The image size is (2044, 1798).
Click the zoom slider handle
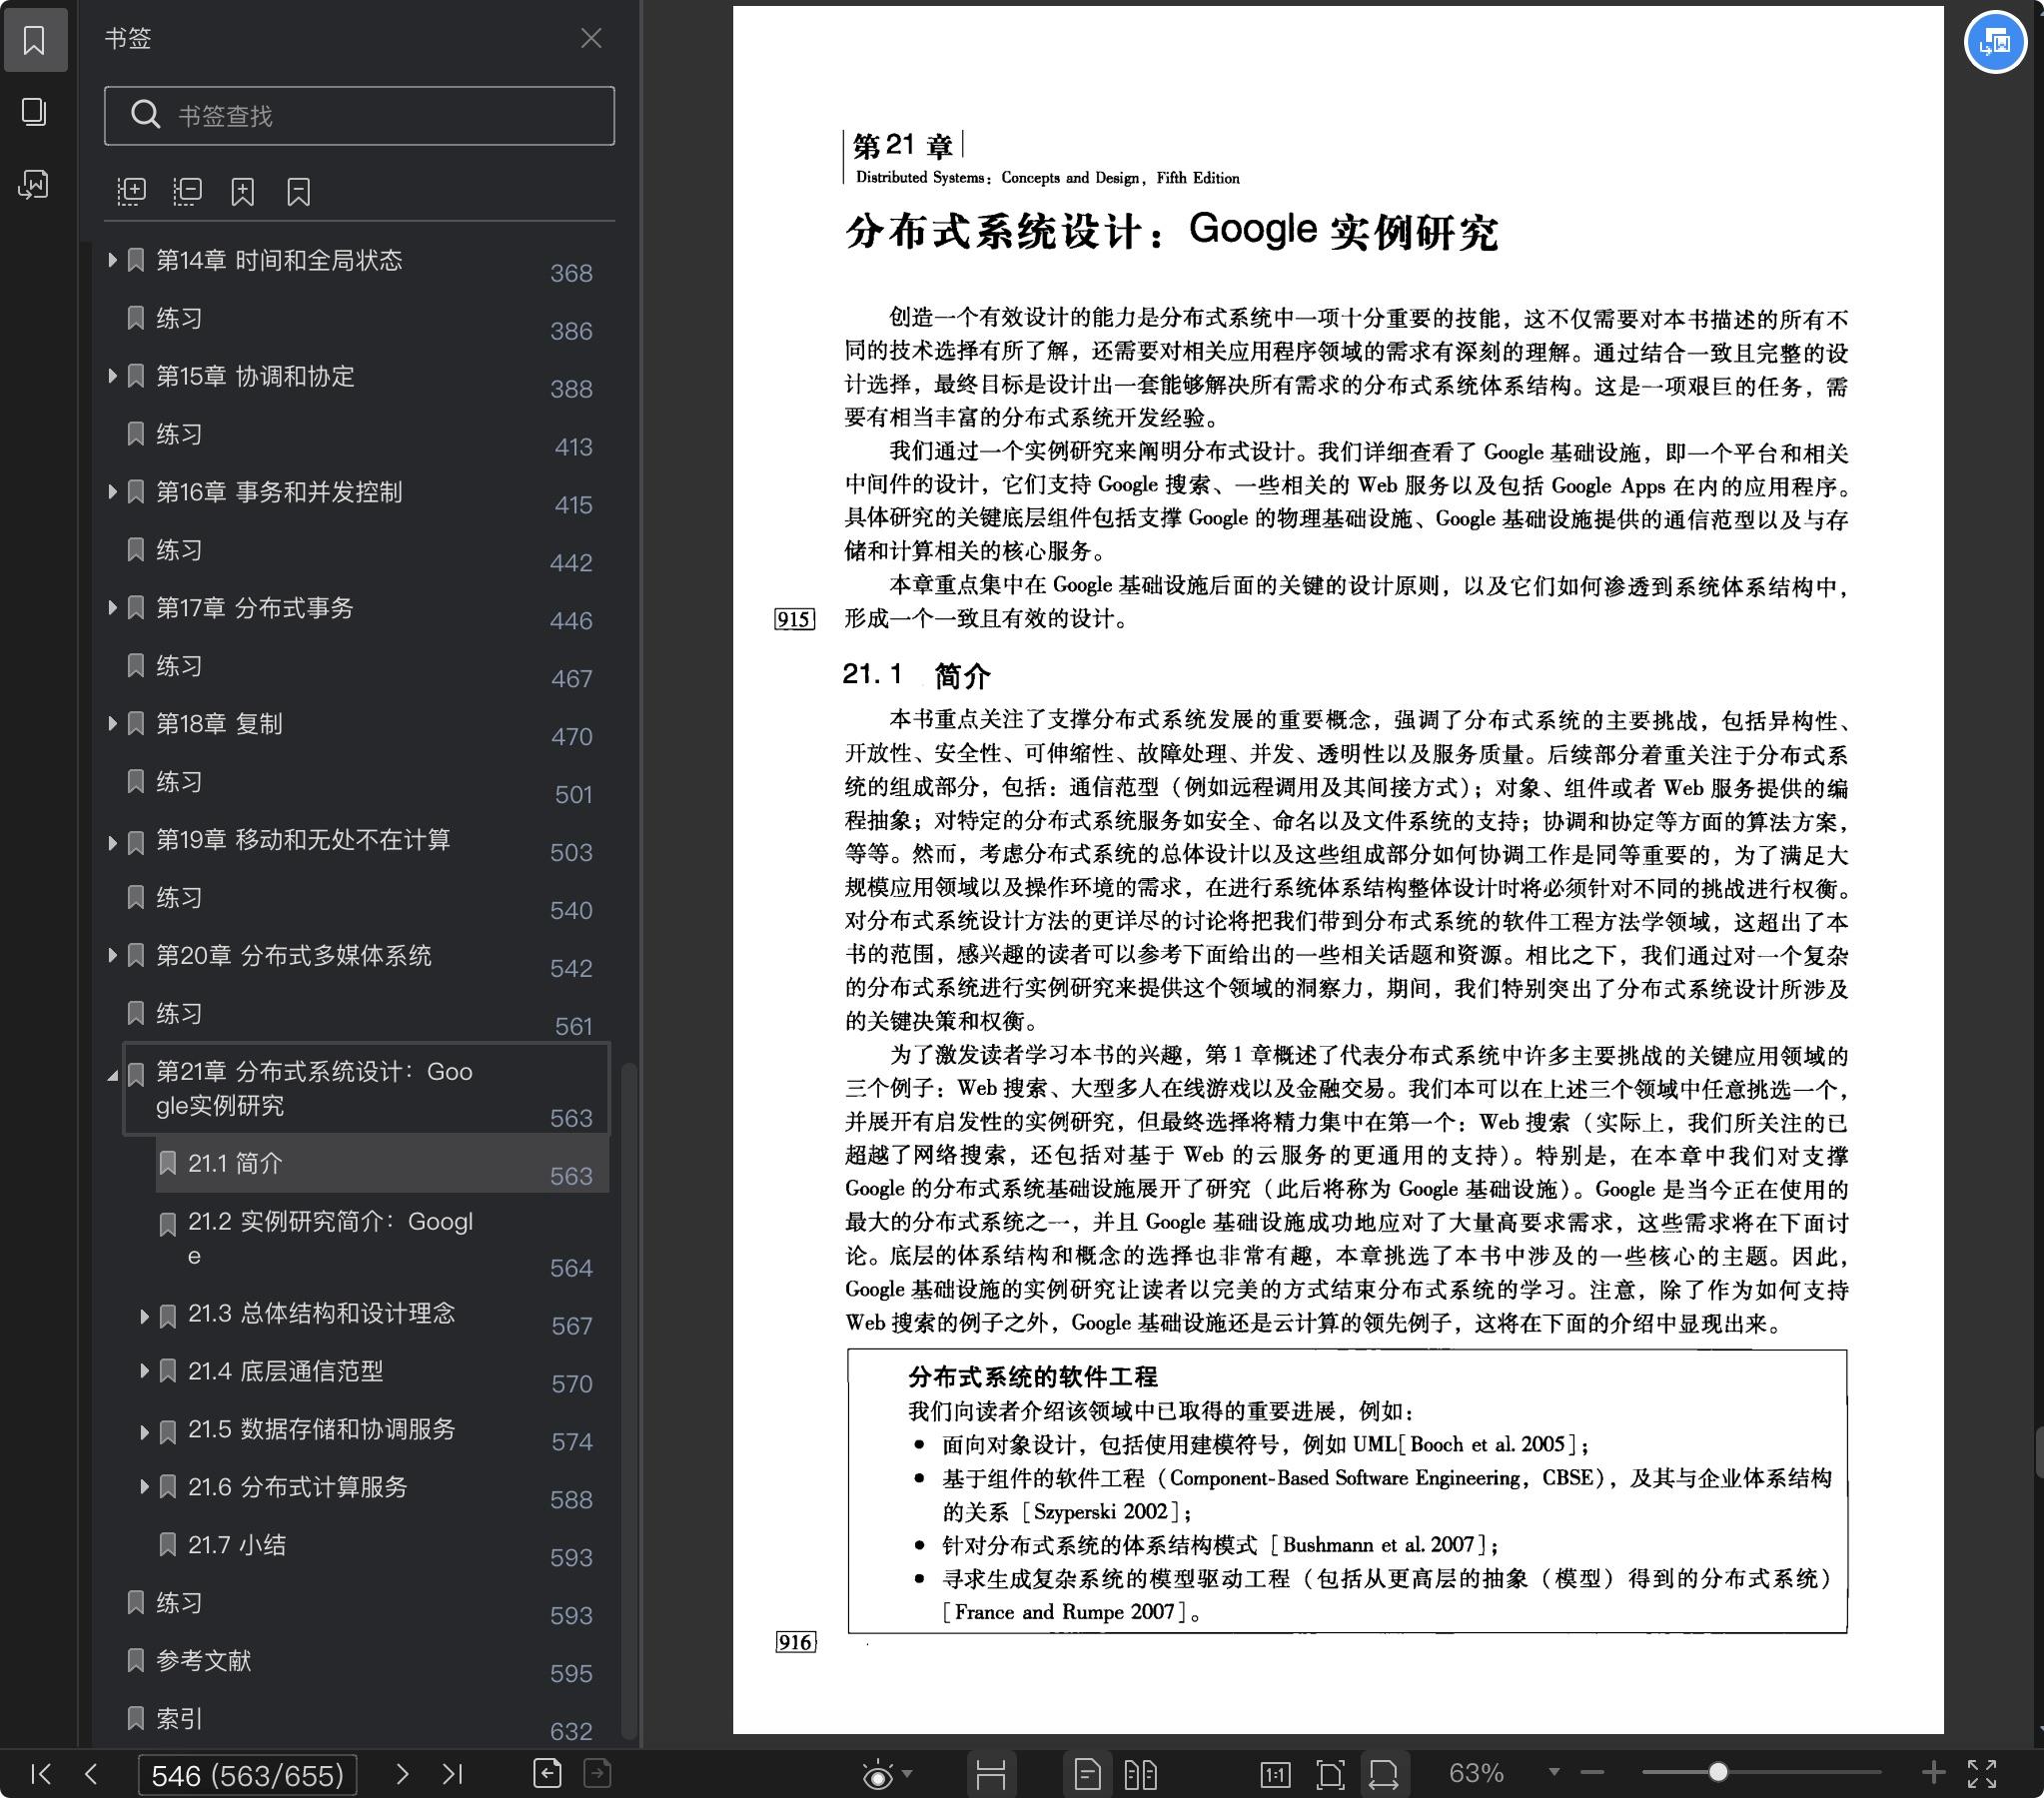click(x=1718, y=1772)
